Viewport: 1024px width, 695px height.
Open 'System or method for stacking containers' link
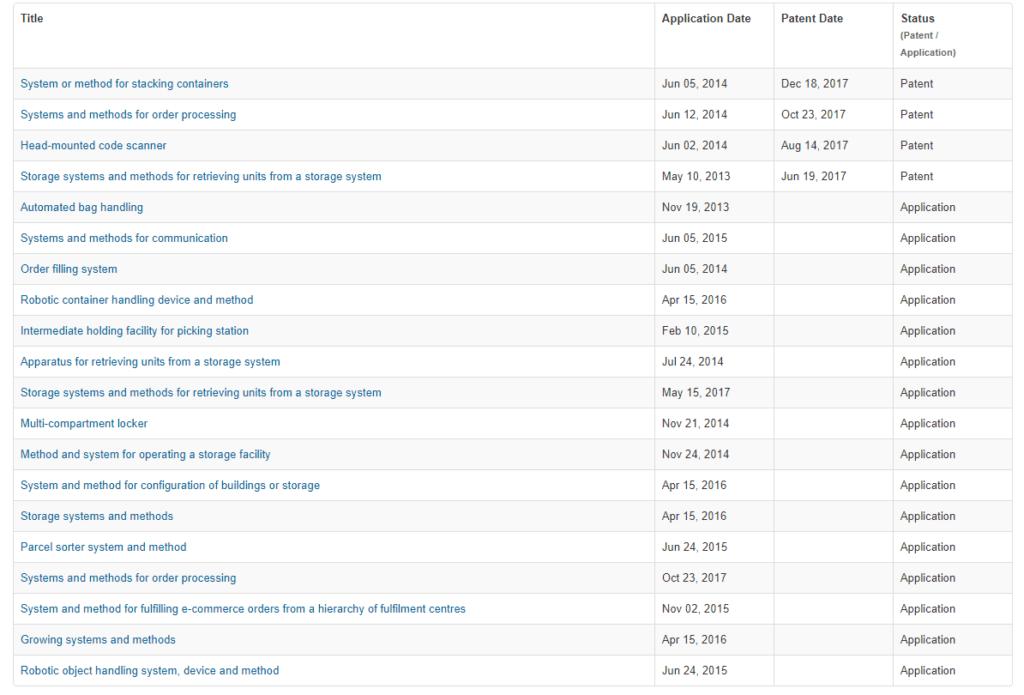pos(124,84)
